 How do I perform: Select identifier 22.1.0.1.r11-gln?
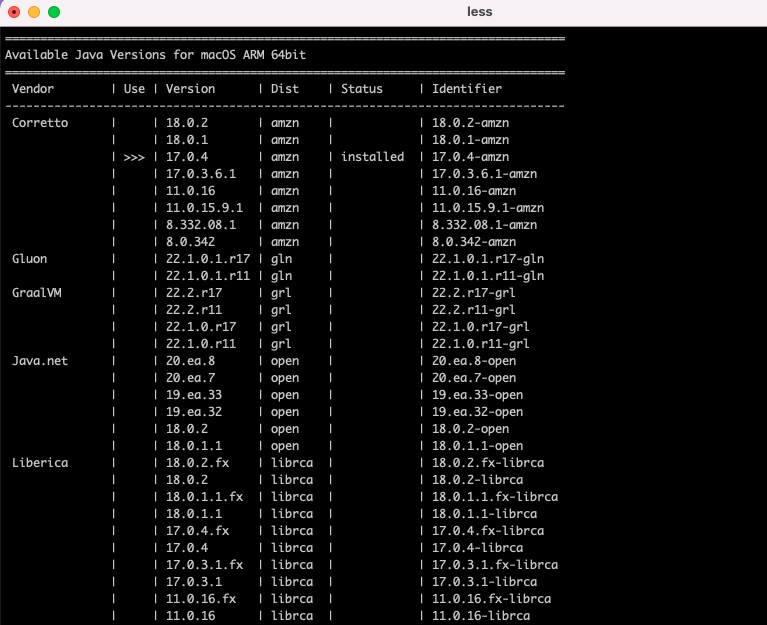(x=488, y=276)
